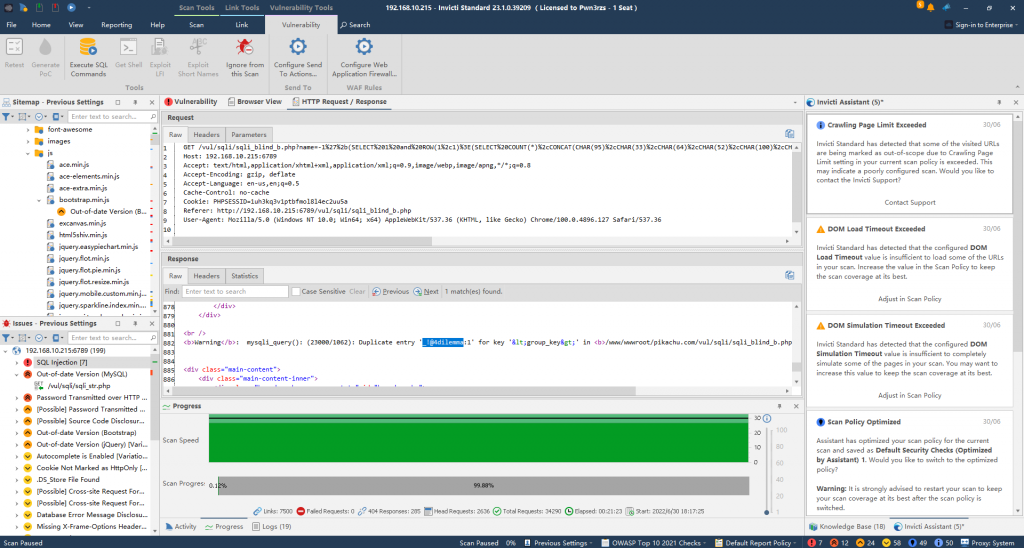This screenshot has width=1024, height=548.
Task: Expand the font-awesome folder
Action: [28, 130]
